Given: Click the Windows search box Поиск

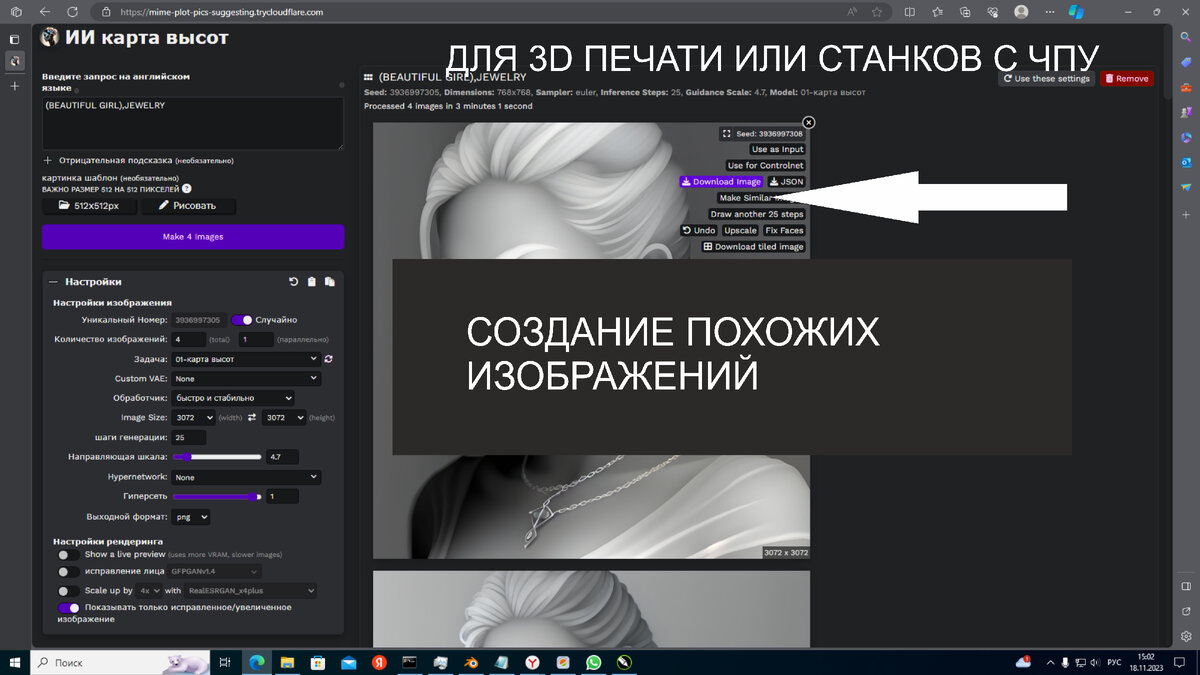Looking at the screenshot, I should 122,662.
